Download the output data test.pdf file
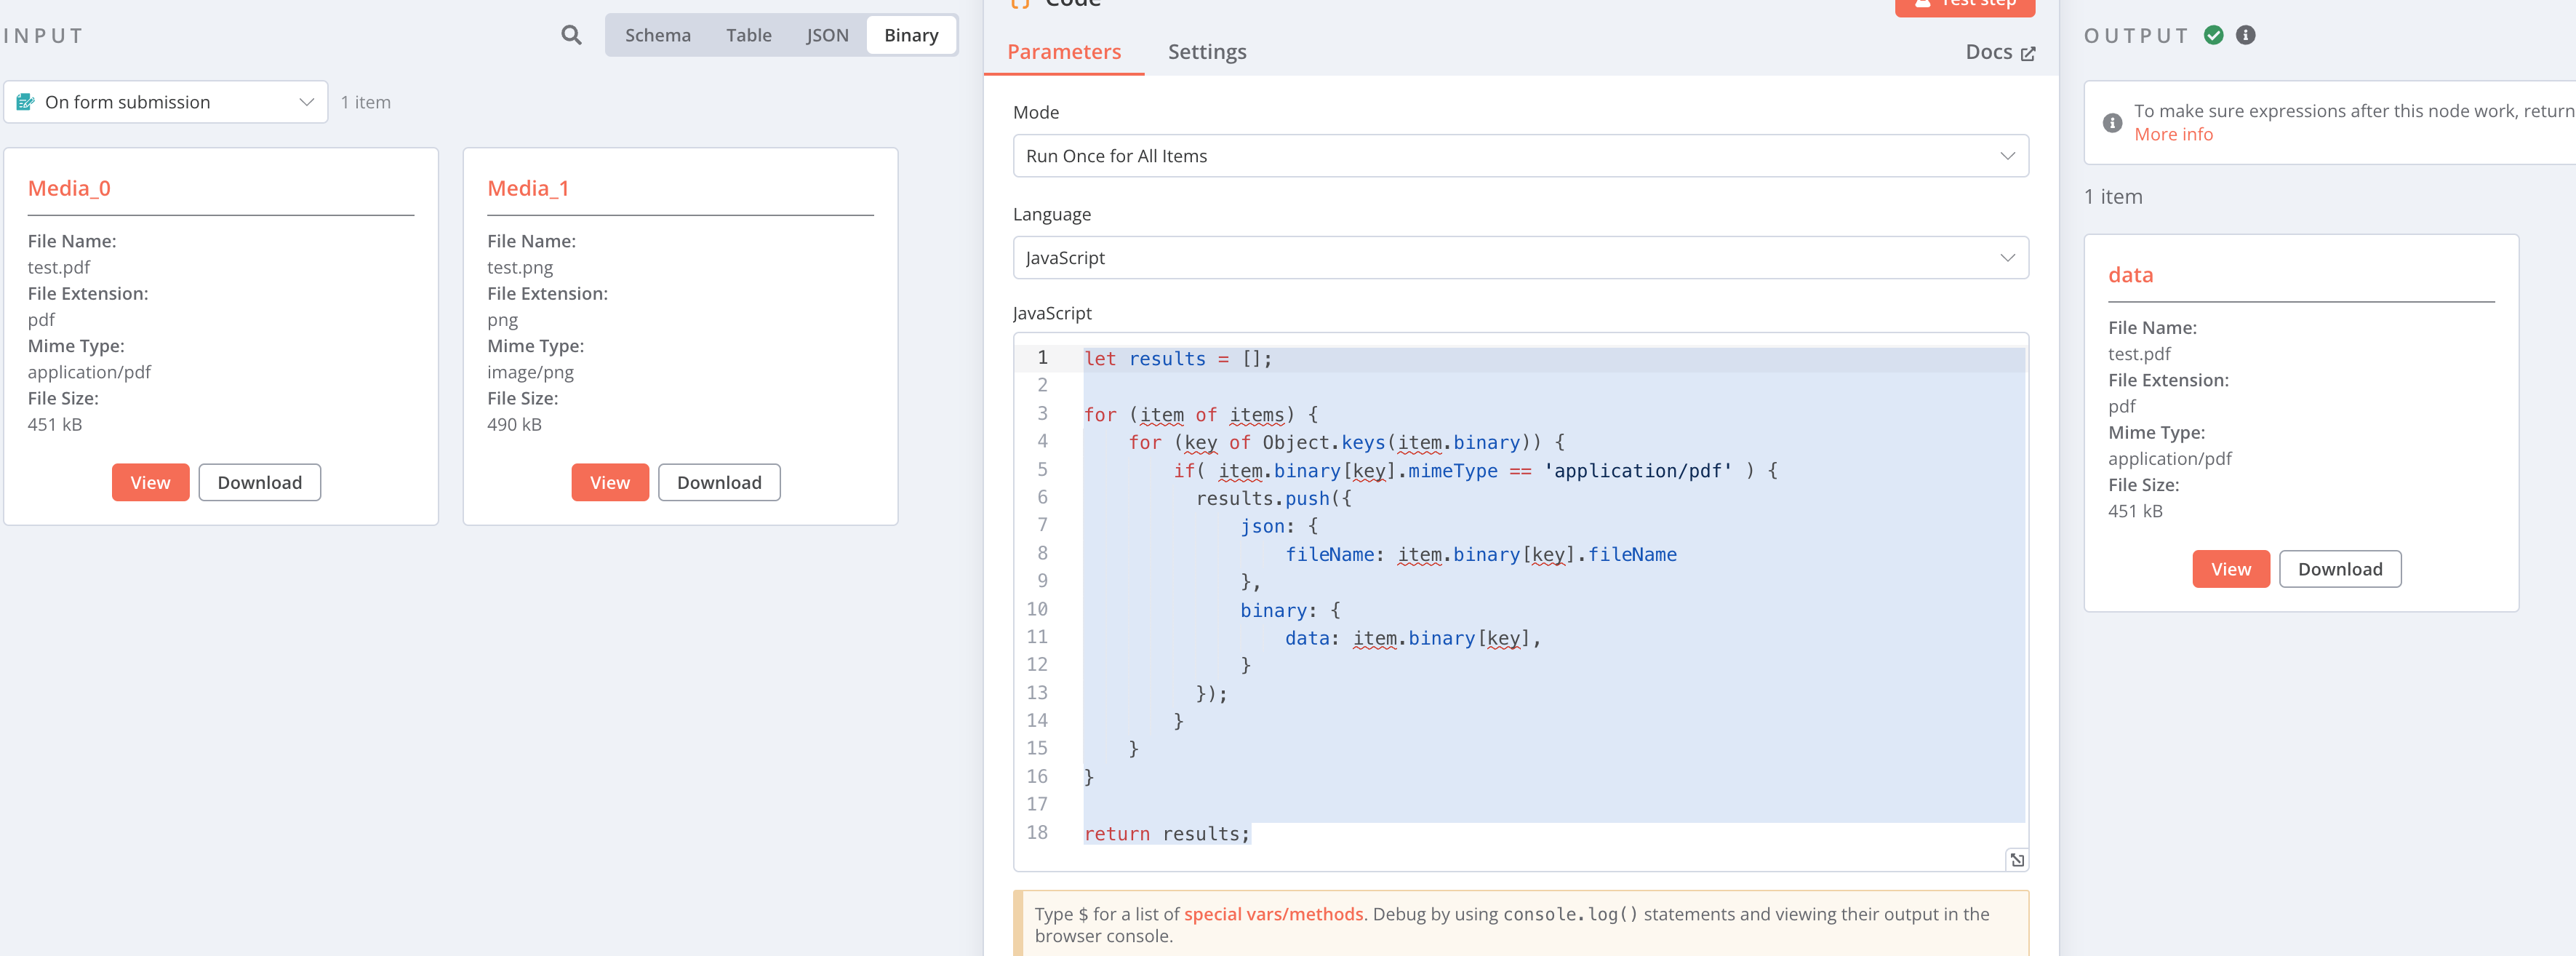The height and width of the screenshot is (956, 2576). pyautogui.click(x=2340, y=569)
